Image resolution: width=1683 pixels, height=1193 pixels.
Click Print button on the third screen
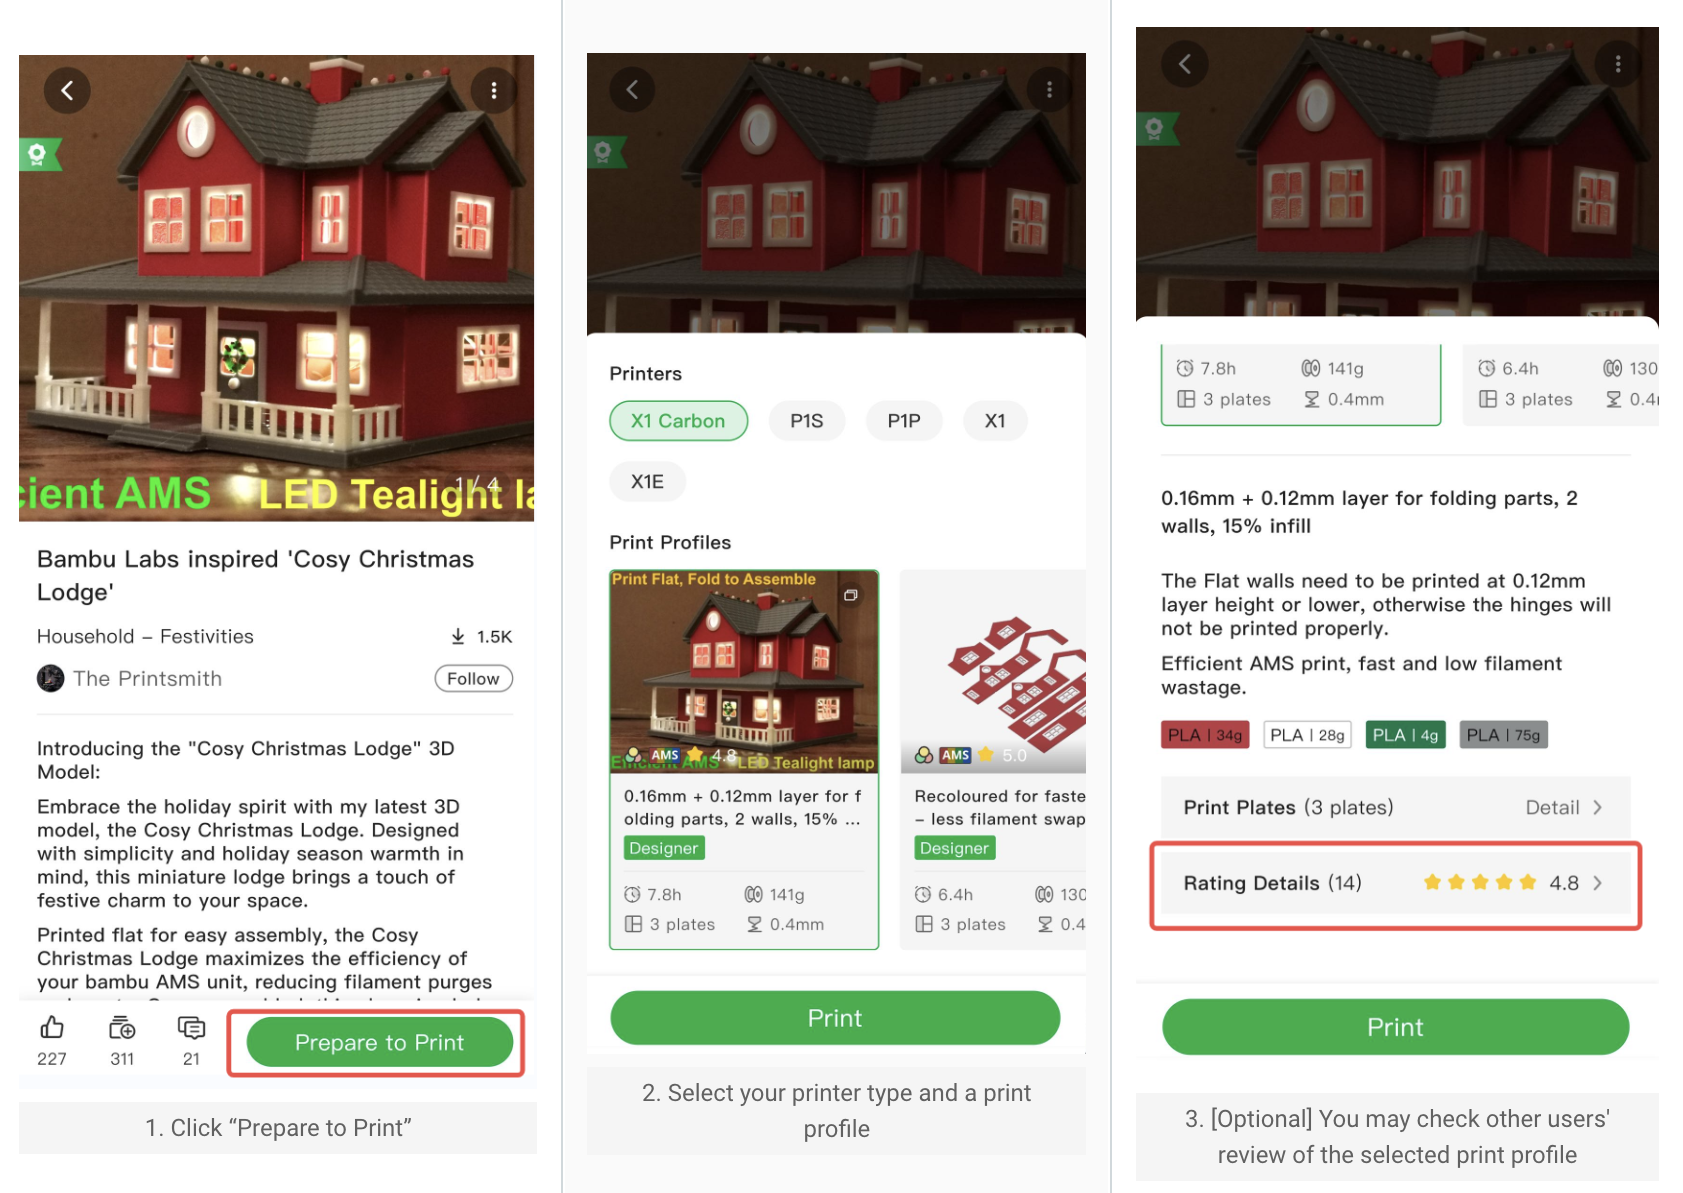(x=1396, y=1027)
